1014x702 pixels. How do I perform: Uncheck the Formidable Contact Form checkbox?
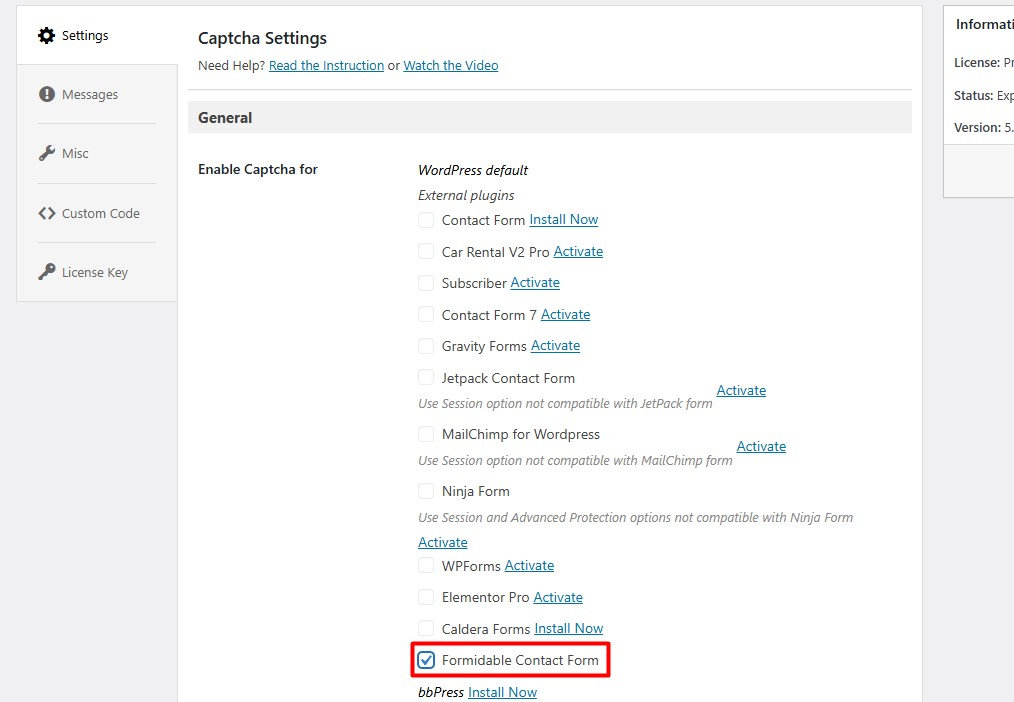pos(426,660)
